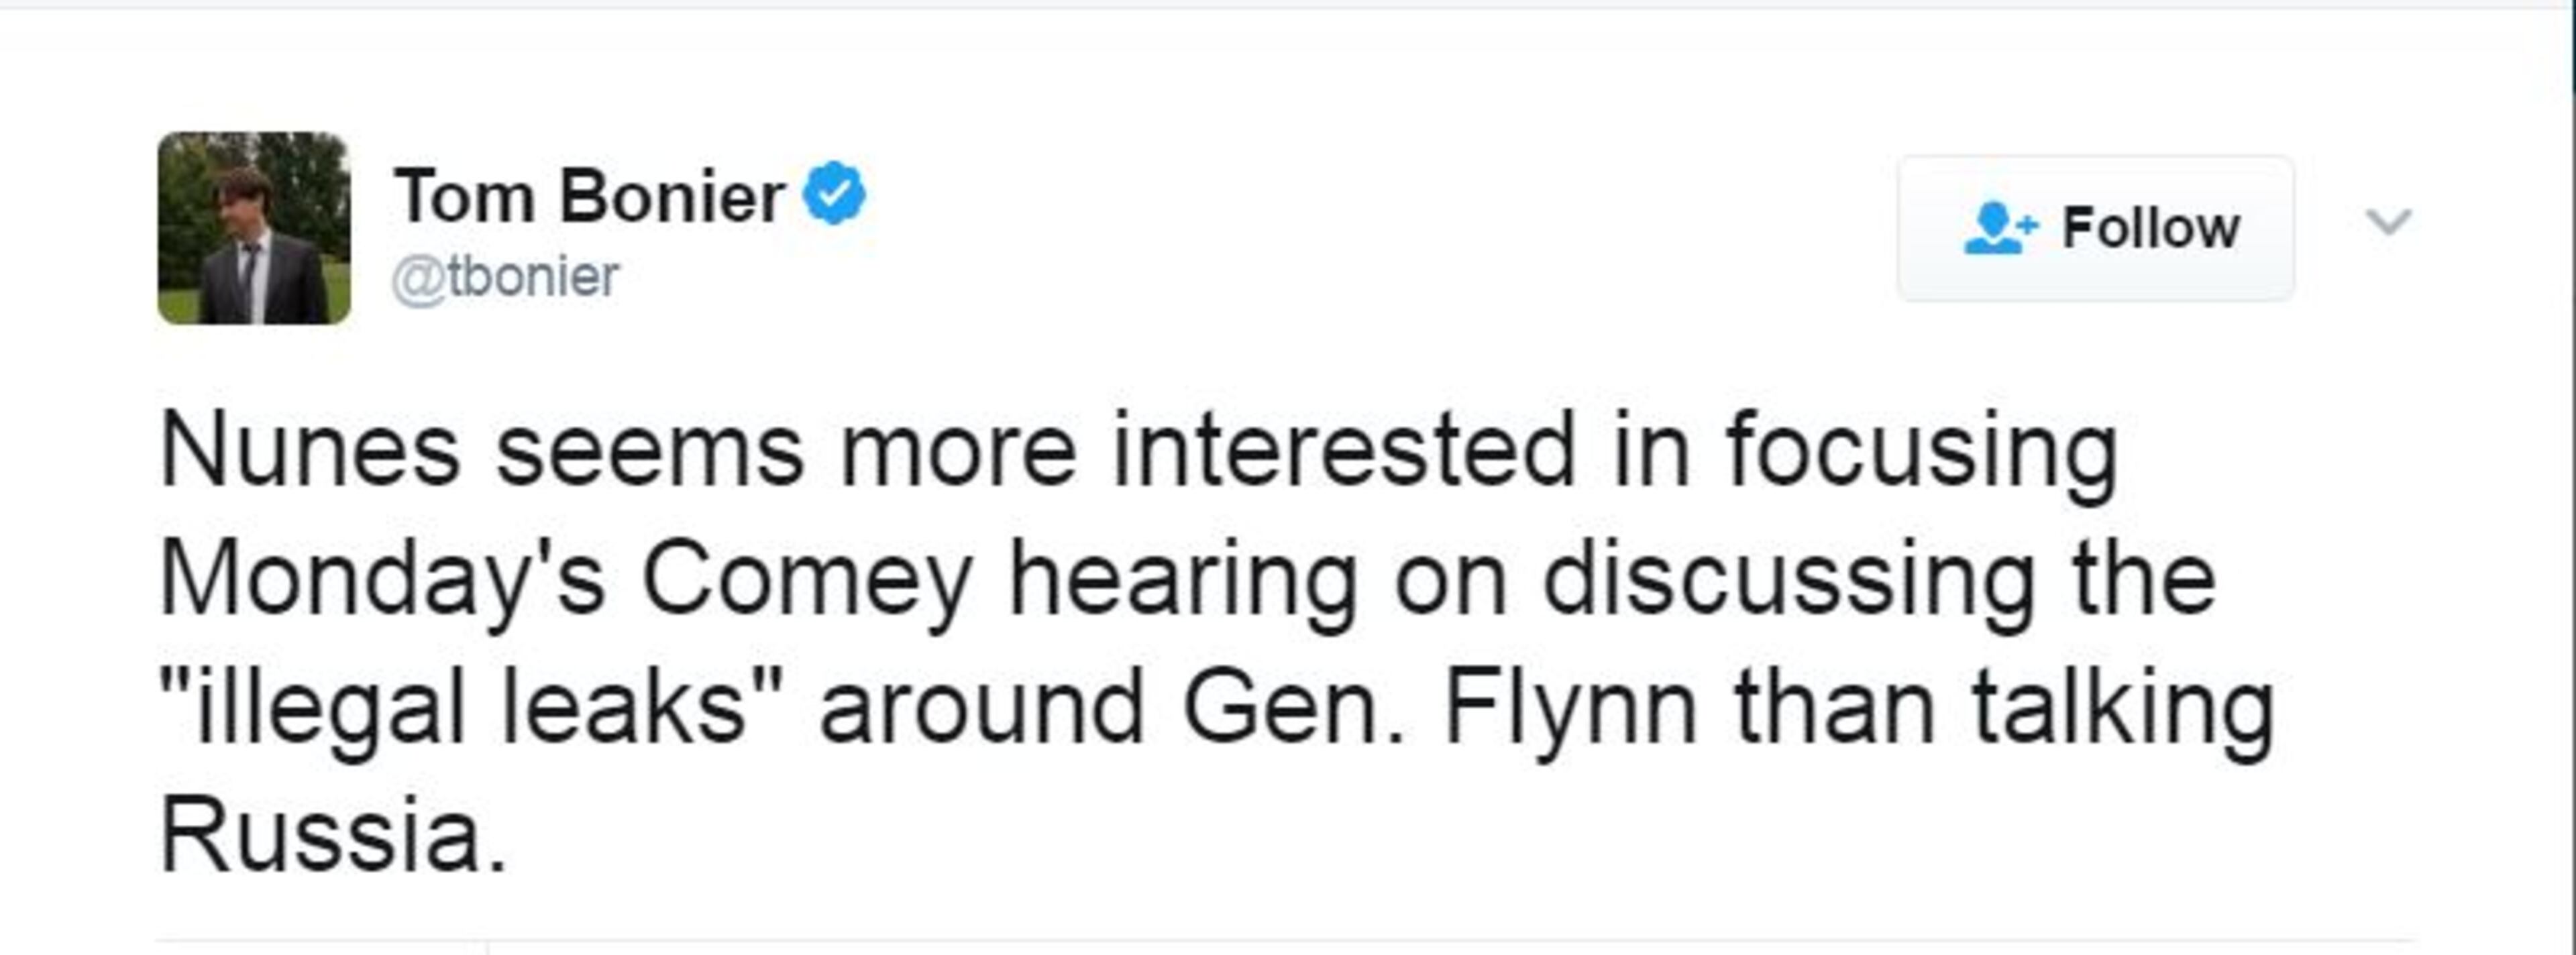Click Tom Bonier's profile avatar photo
The height and width of the screenshot is (955, 2576).
(254, 228)
